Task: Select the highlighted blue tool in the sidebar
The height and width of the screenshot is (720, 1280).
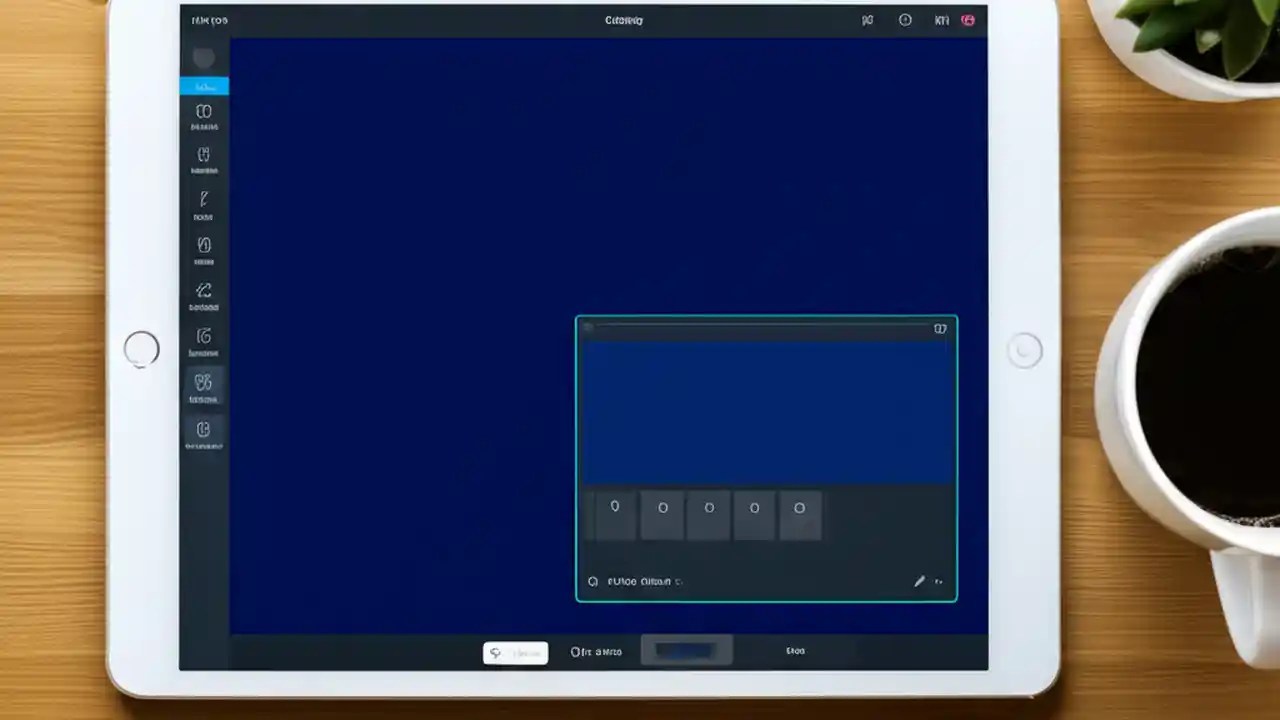Action: (204, 86)
